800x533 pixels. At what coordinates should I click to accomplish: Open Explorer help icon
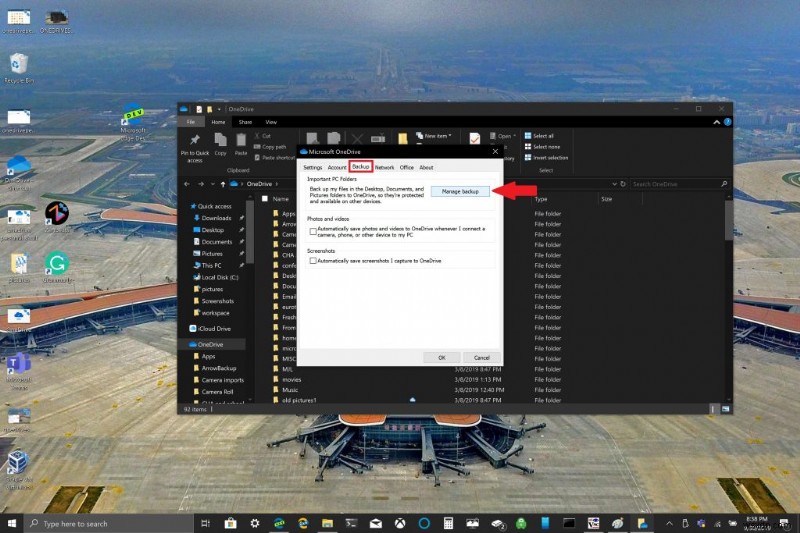[727, 122]
